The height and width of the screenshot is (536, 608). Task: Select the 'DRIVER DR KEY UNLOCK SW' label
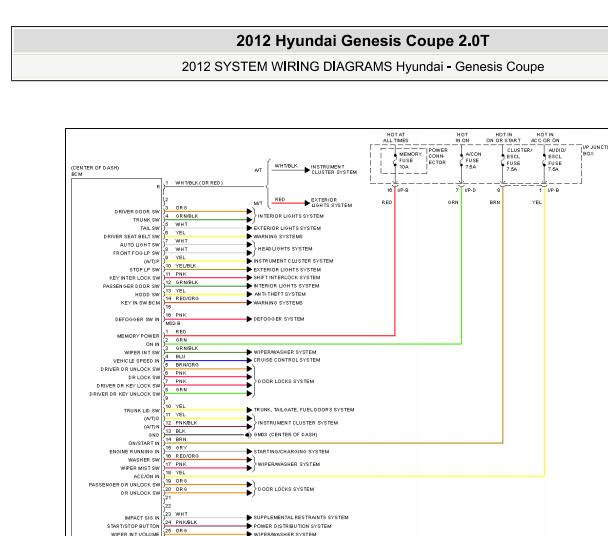124,394
